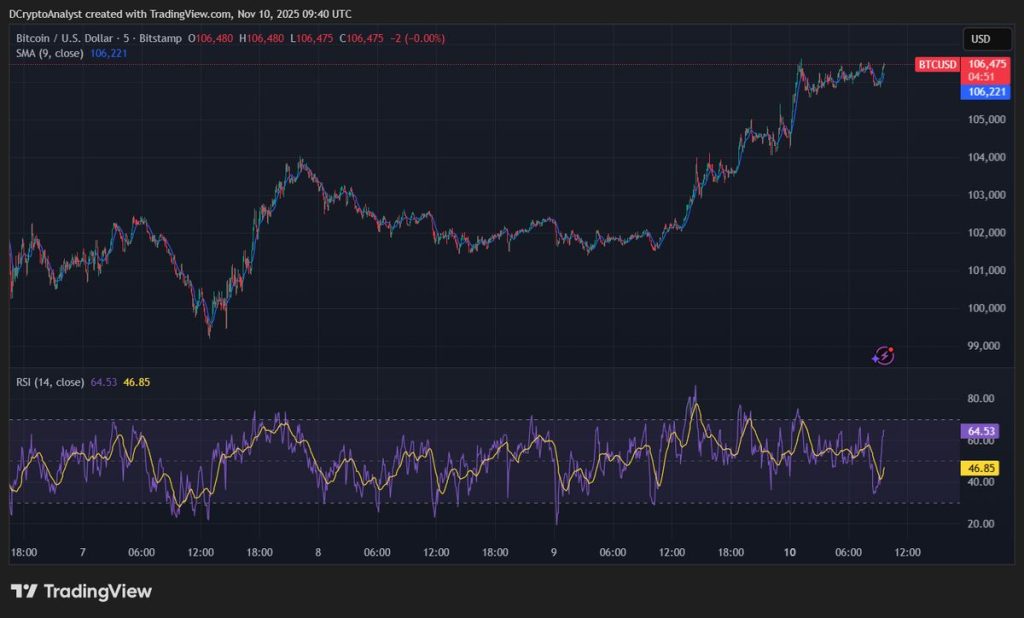Click the date 10 on the time axis
The height and width of the screenshot is (618, 1024).
(x=789, y=551)
